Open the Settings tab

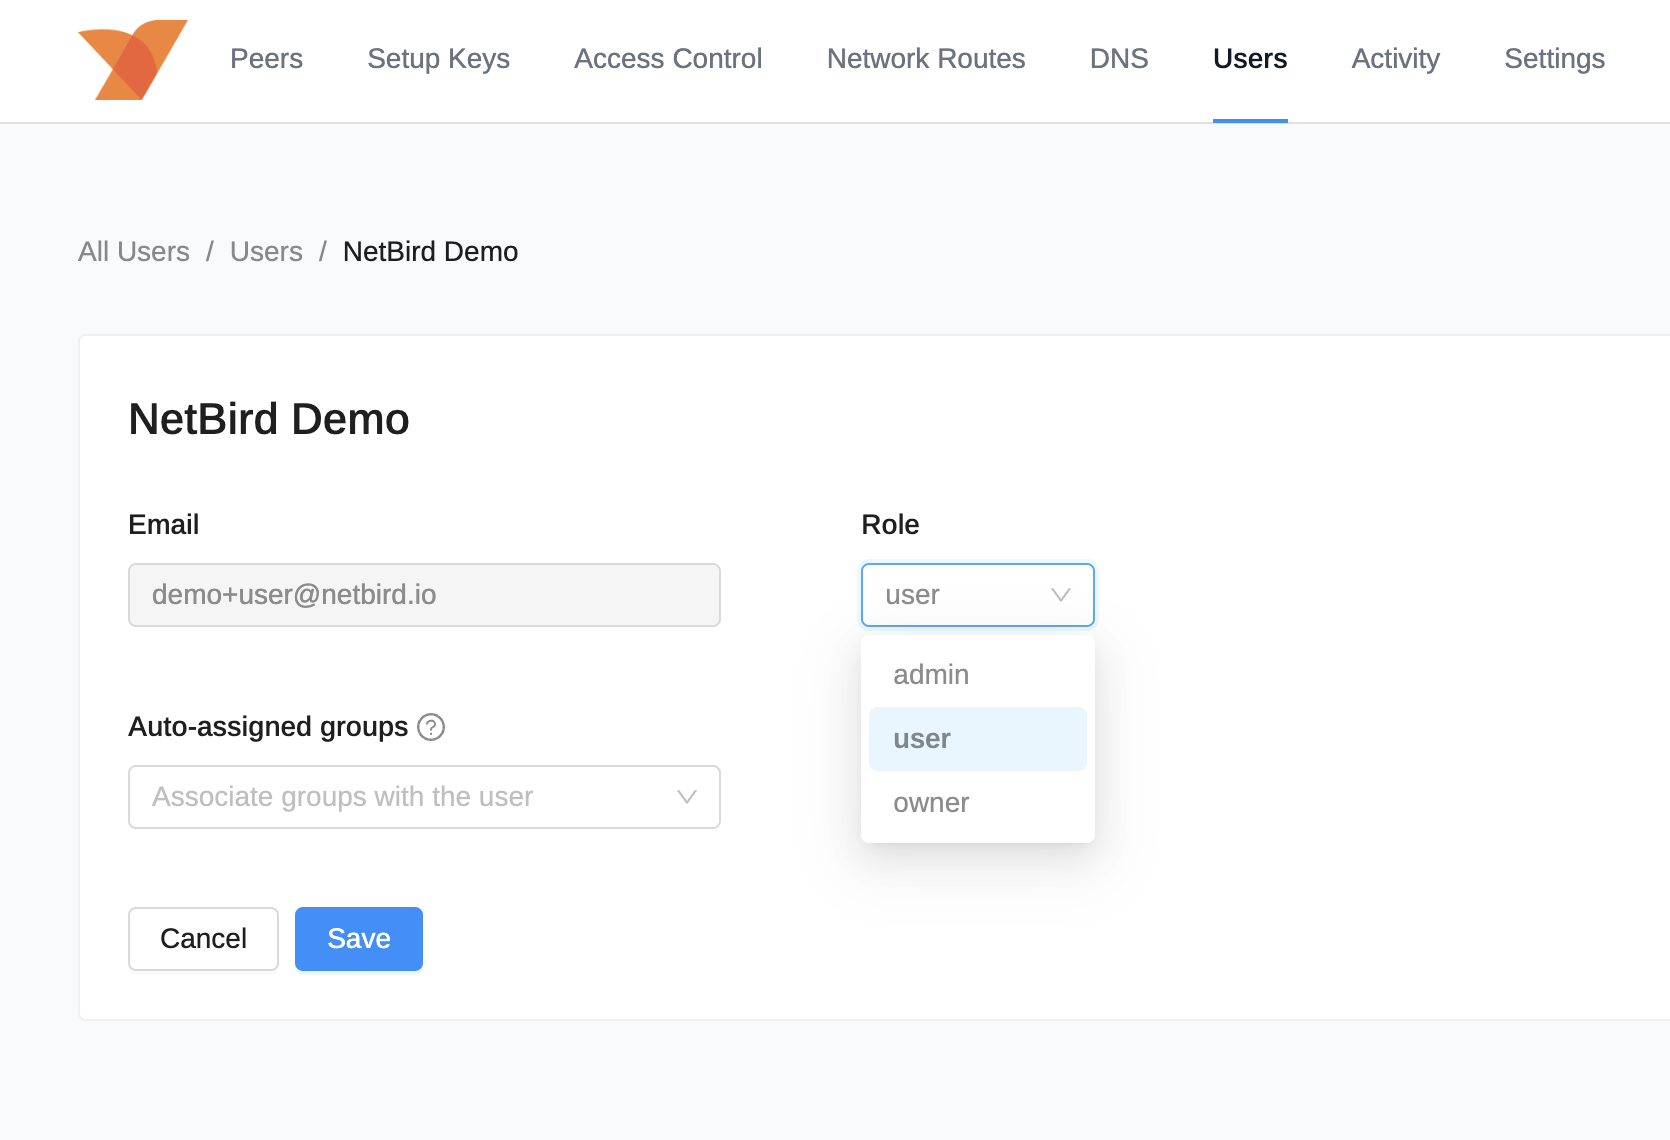coord(1554,59)
